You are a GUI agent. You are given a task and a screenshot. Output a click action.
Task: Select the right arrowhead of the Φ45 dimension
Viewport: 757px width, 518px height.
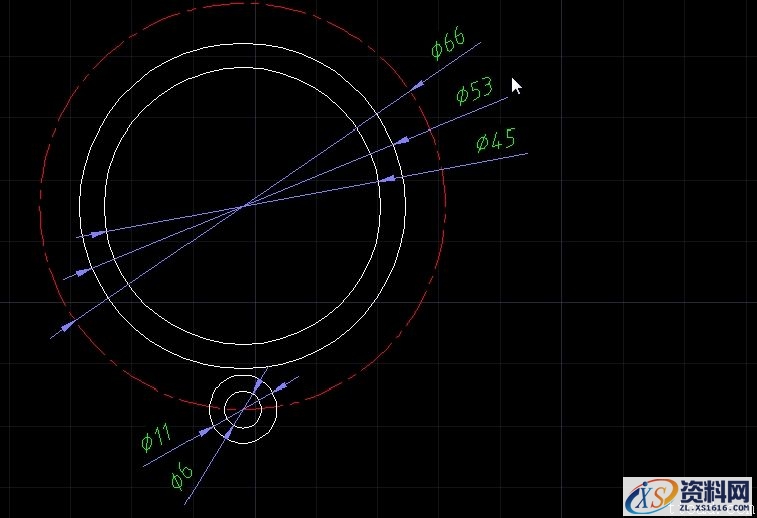tap(386, 179)
